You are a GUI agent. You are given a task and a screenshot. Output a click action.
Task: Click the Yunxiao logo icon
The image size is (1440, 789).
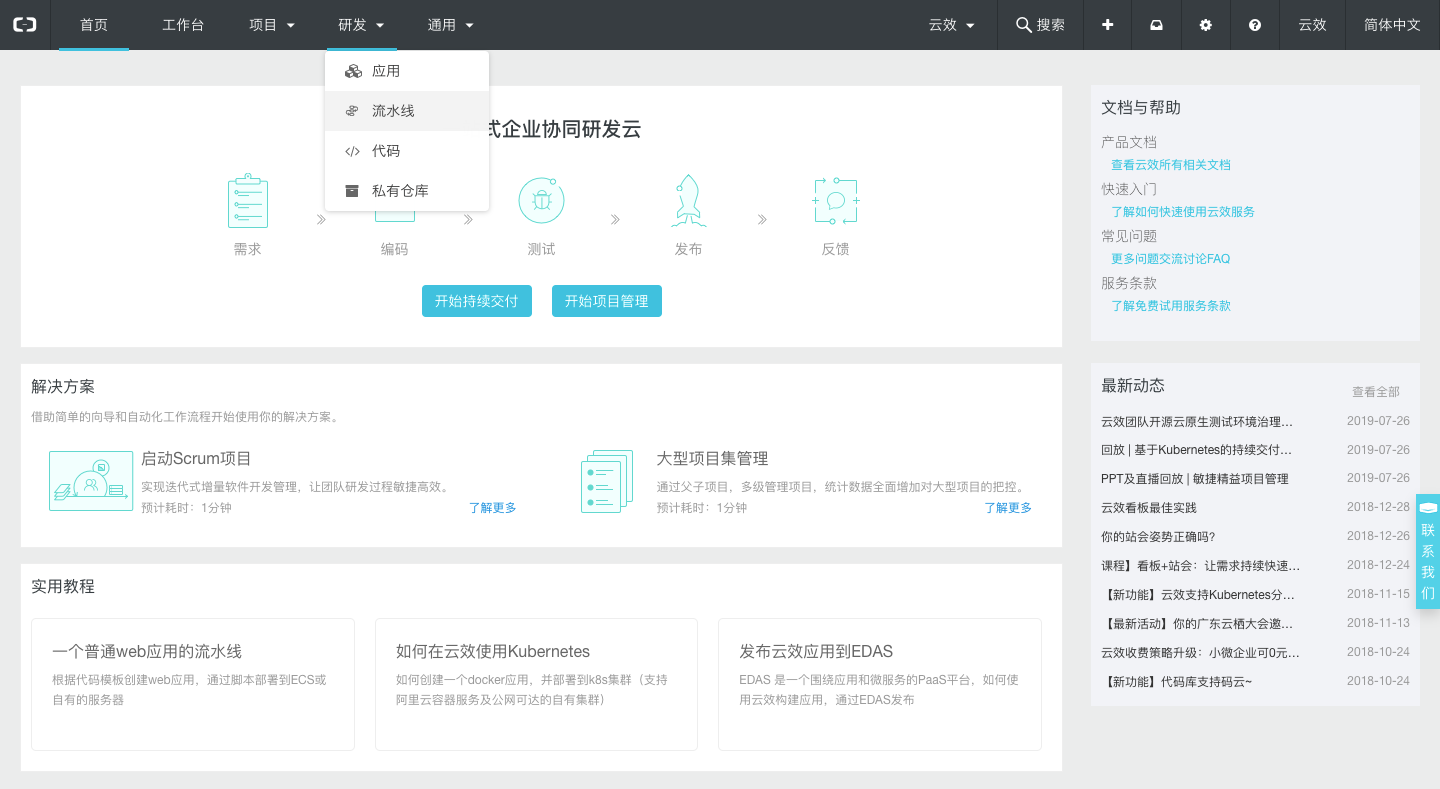pyautogui.click(x=24, y=25)
